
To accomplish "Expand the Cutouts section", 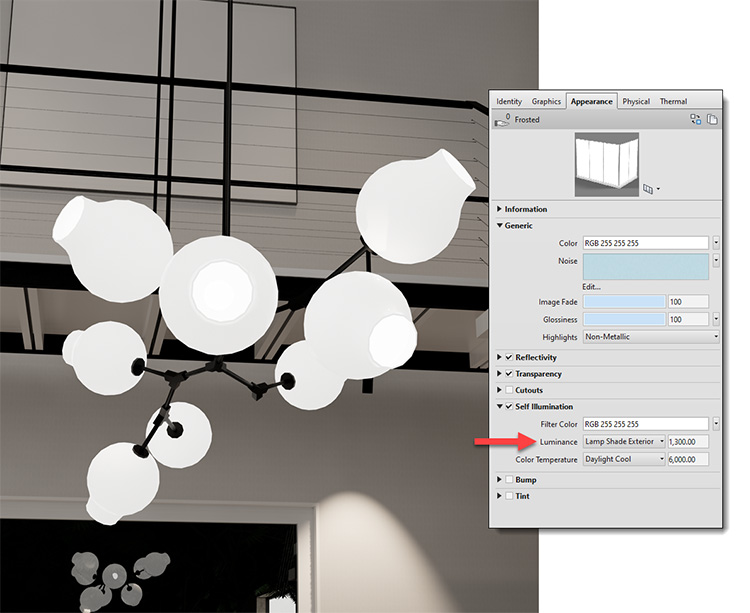I will click(x=499, y=390).
